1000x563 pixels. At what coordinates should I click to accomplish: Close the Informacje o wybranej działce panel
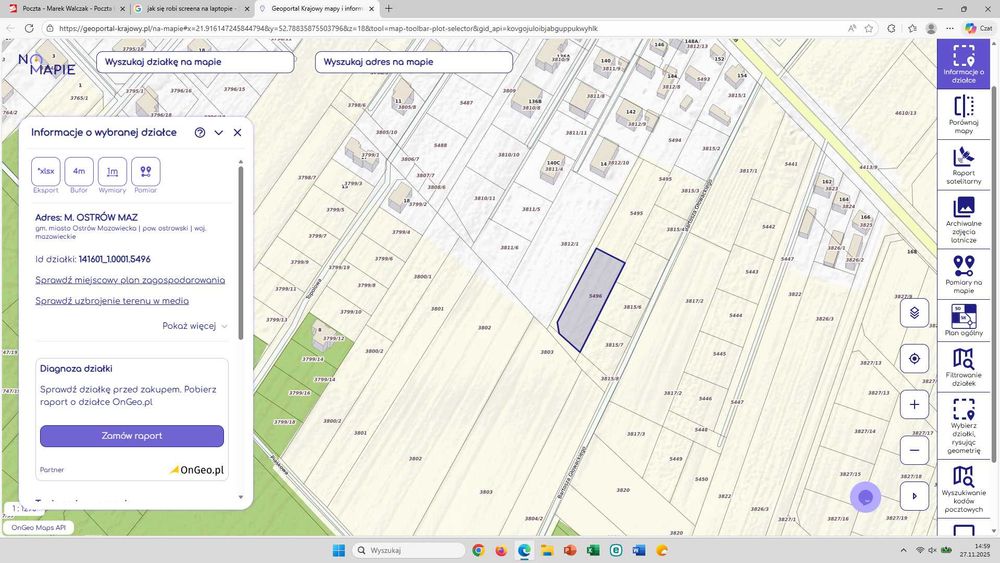click(x=237, y=133)
